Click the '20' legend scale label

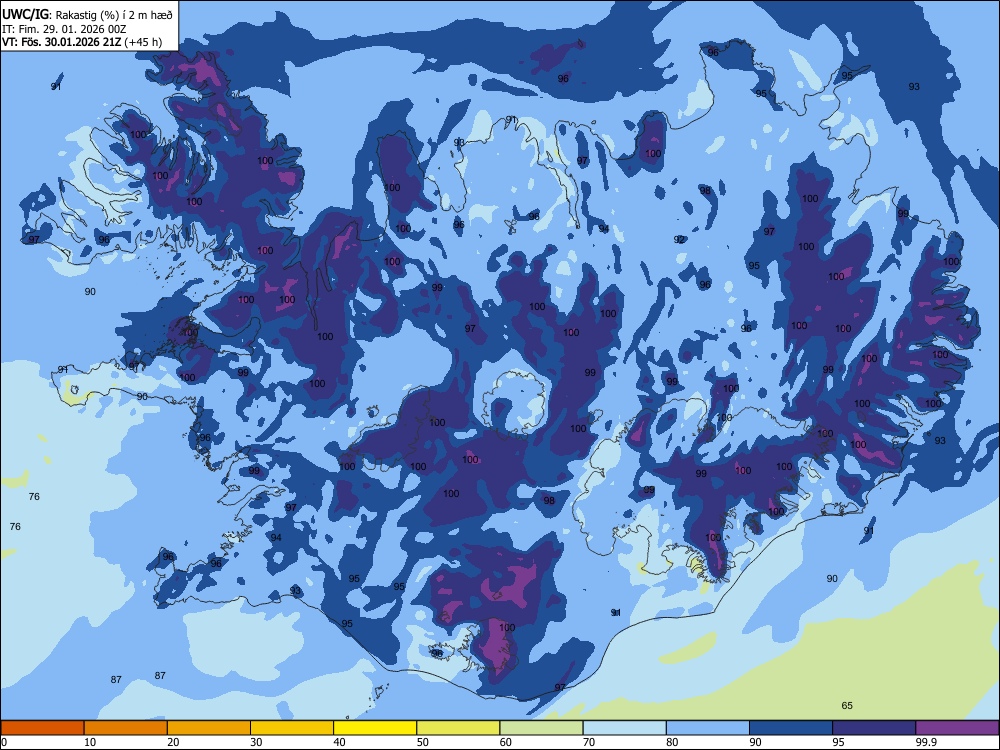coord(173,742)
